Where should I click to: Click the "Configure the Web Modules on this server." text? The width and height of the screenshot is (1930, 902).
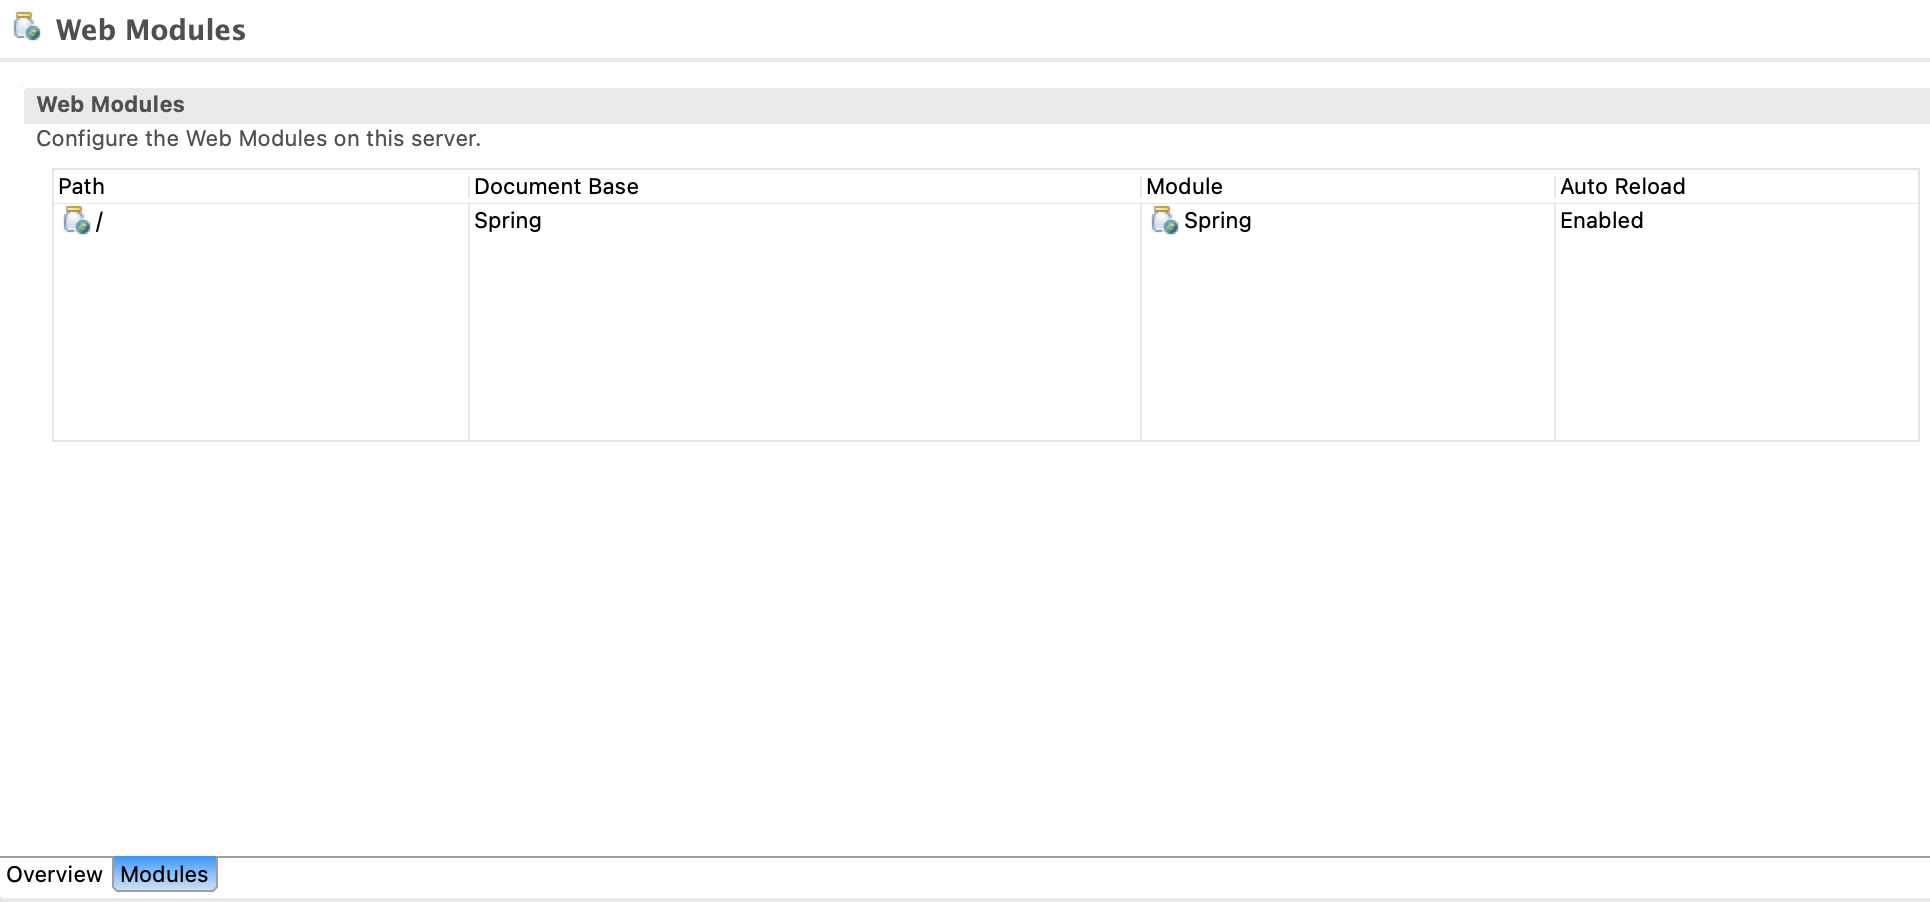tap(259, 139)
